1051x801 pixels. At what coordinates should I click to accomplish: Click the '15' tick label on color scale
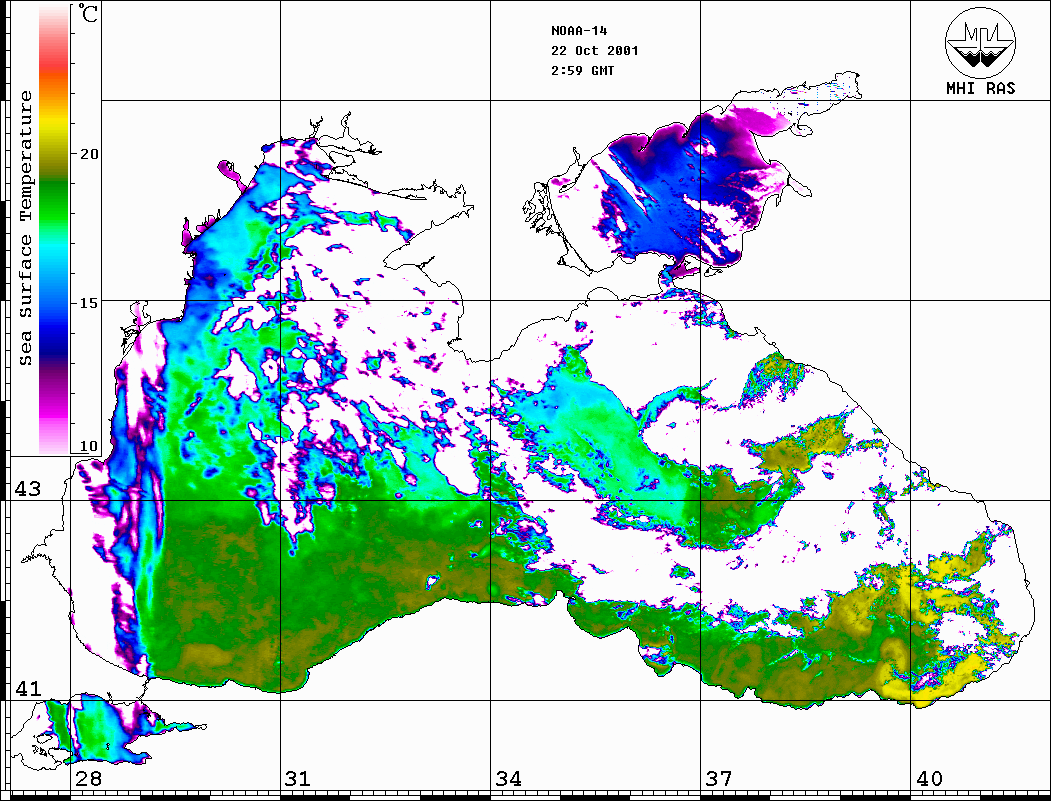[88, 303]
